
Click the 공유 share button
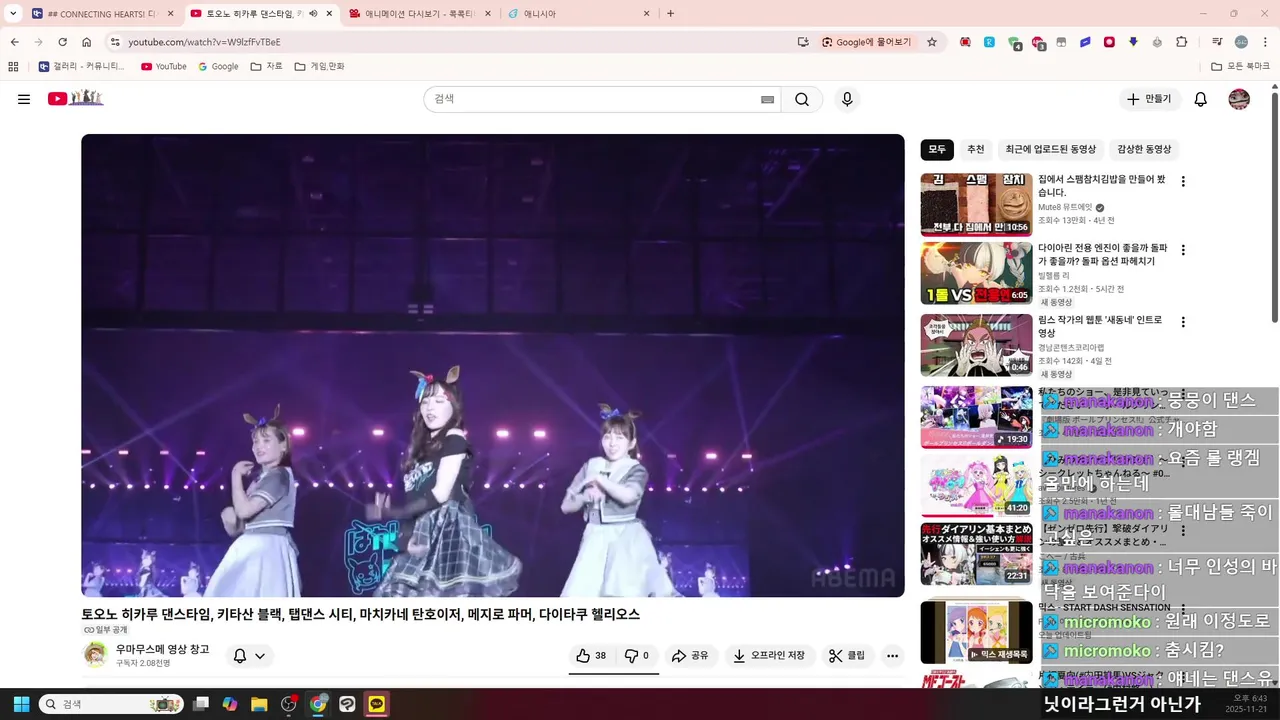pyautogui.click(x=690, y=656)
